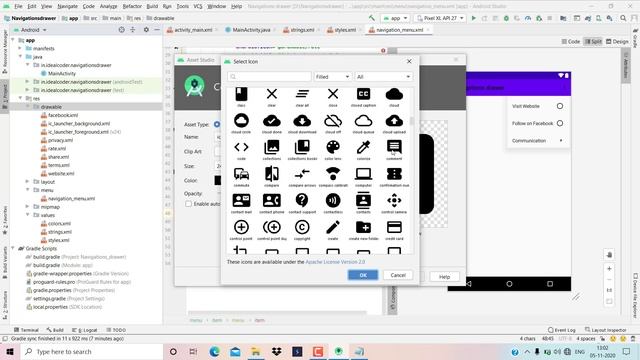The height and width of the screenshot is (360, 640).
Task: Open the Terminal tool window
Action: (x=26, y=330)
